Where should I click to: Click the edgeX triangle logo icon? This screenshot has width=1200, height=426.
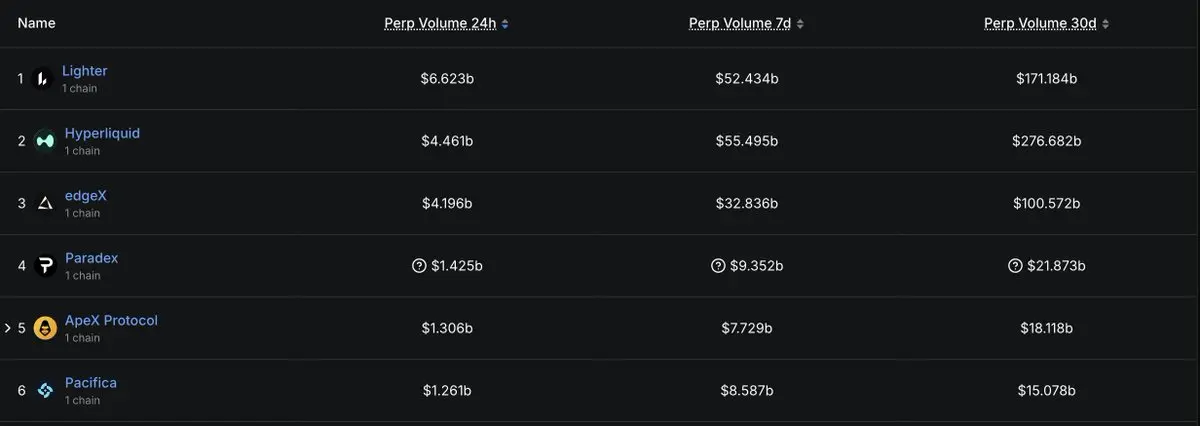point(45,203)
